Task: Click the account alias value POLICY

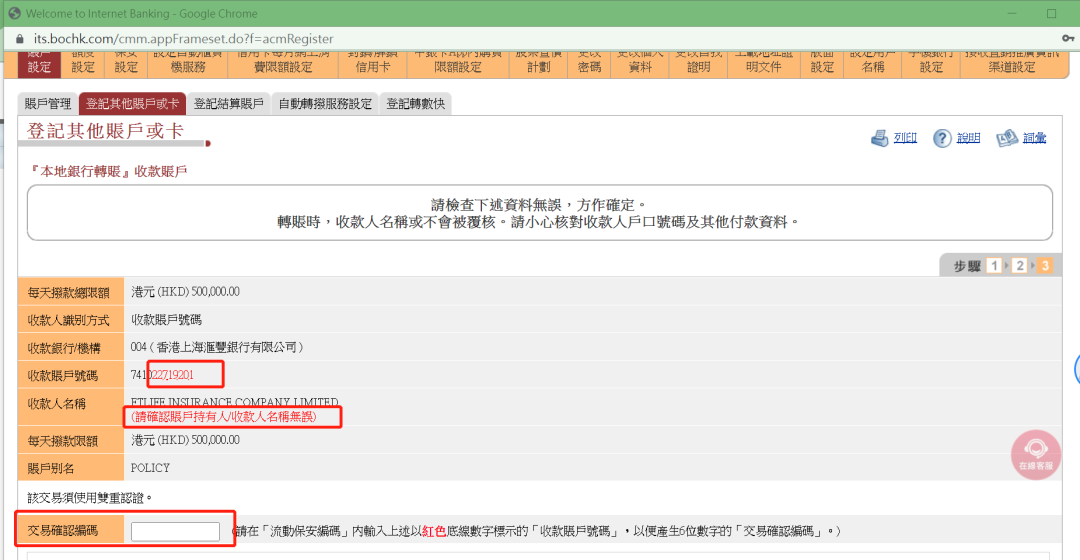Action: point(150,468)
